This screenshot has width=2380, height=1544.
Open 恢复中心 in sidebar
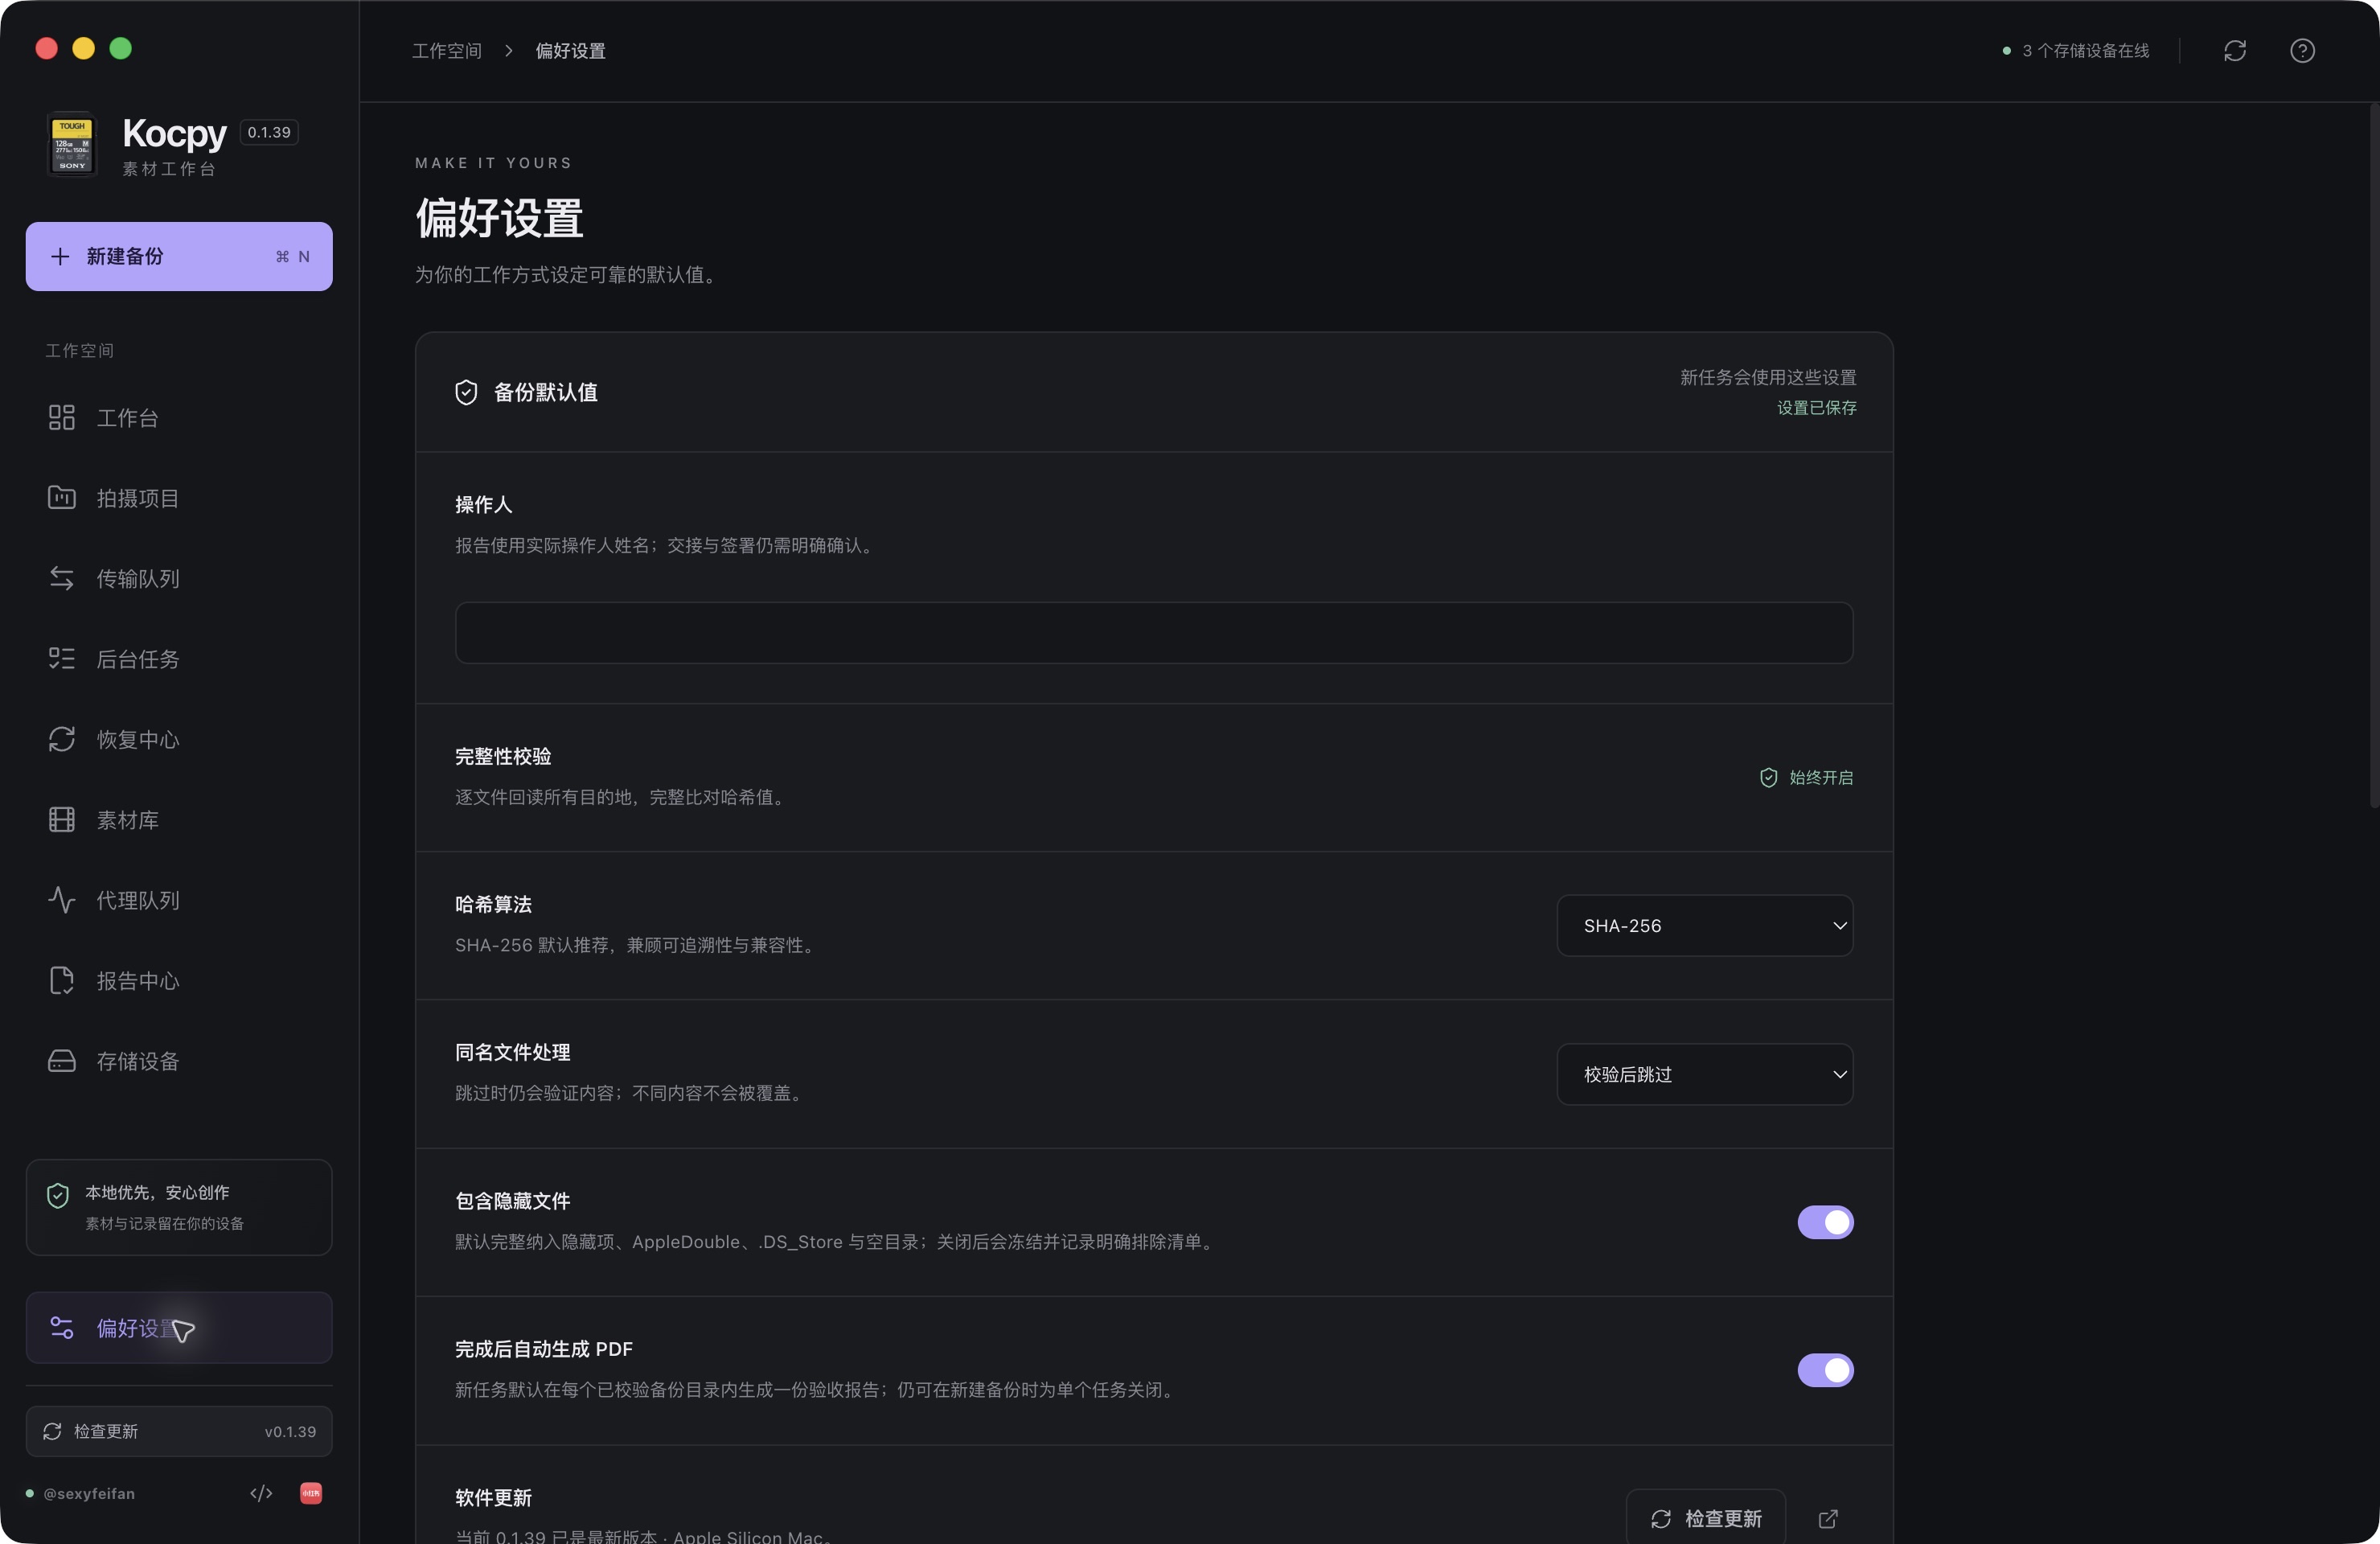tap(179, 739)
